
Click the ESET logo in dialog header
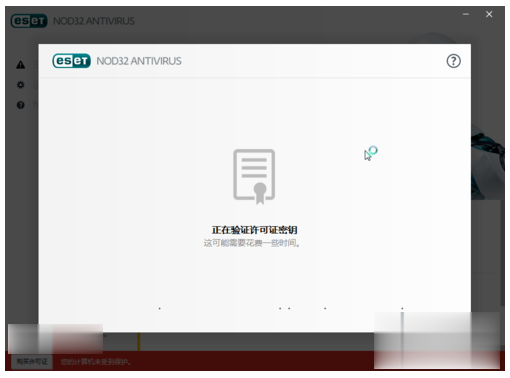coord(71,61)
